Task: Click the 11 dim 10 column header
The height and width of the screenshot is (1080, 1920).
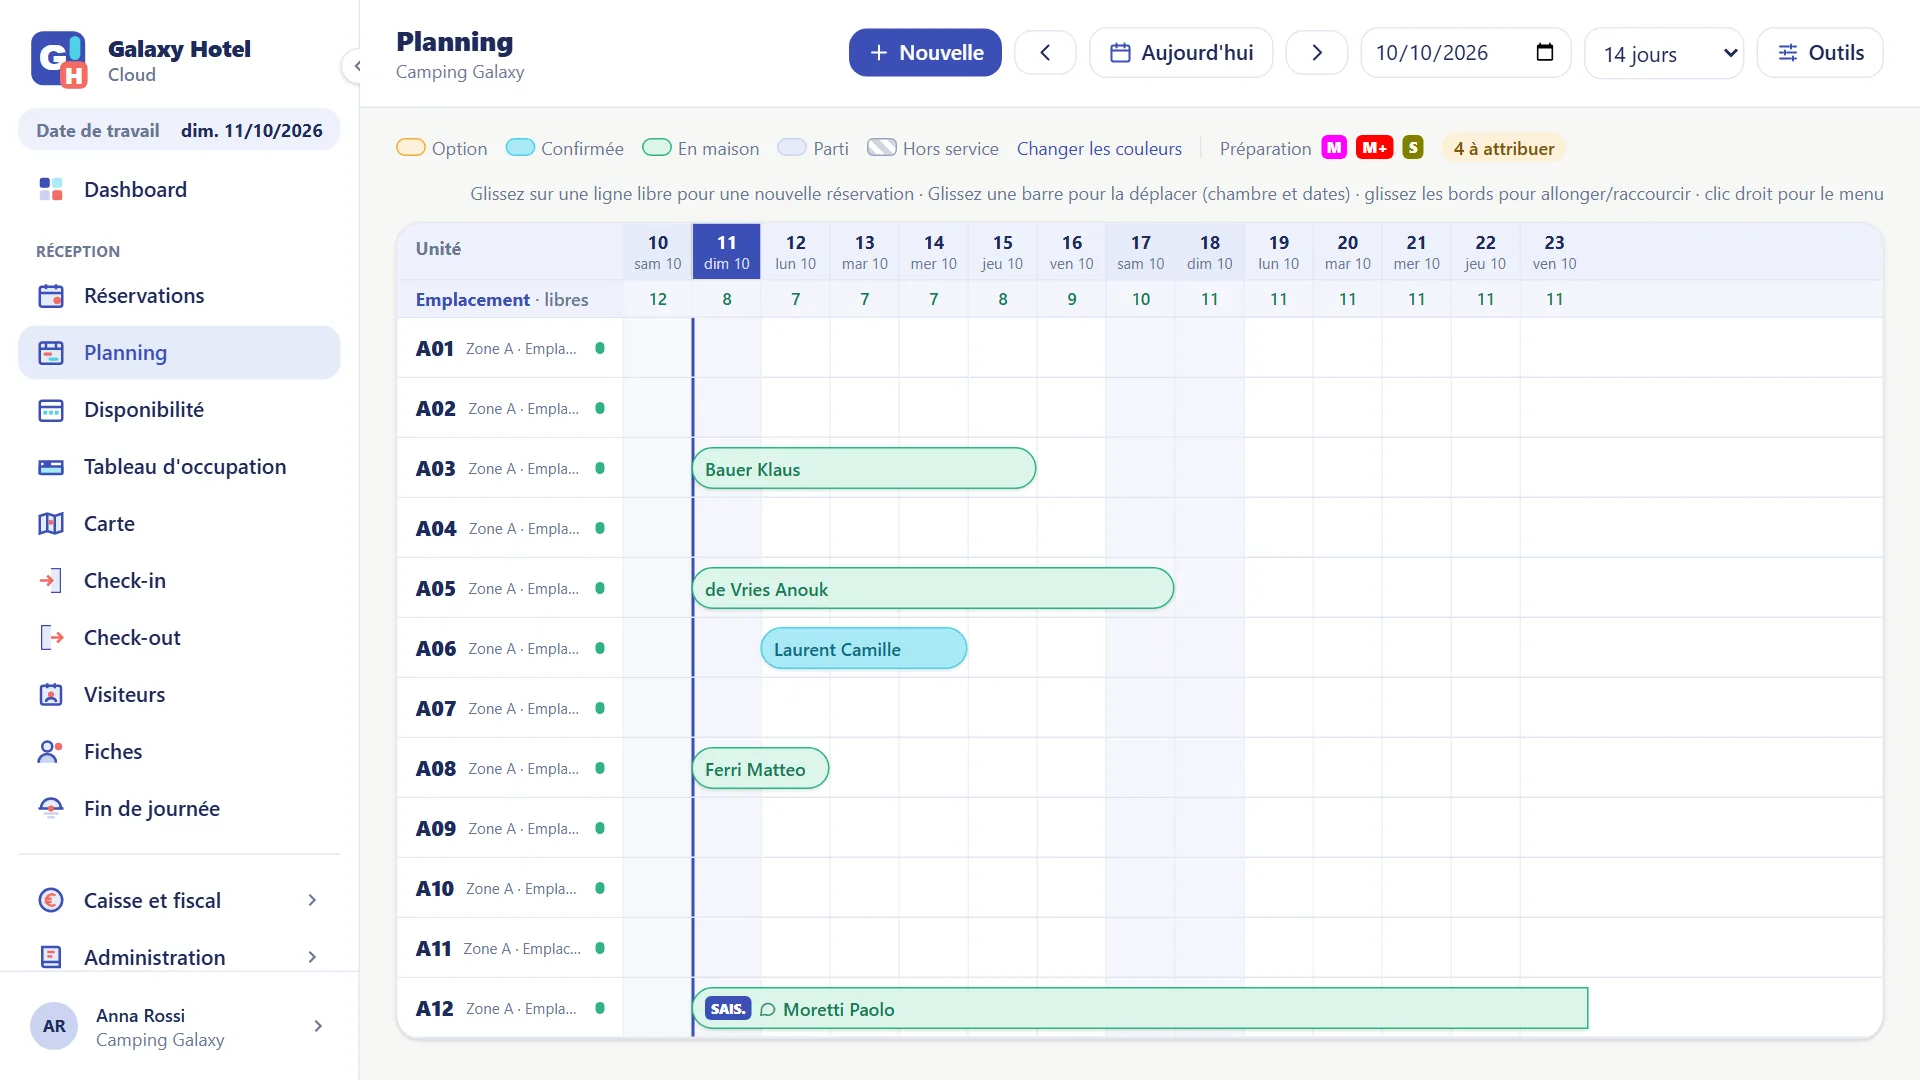Action: click(727, 252)
